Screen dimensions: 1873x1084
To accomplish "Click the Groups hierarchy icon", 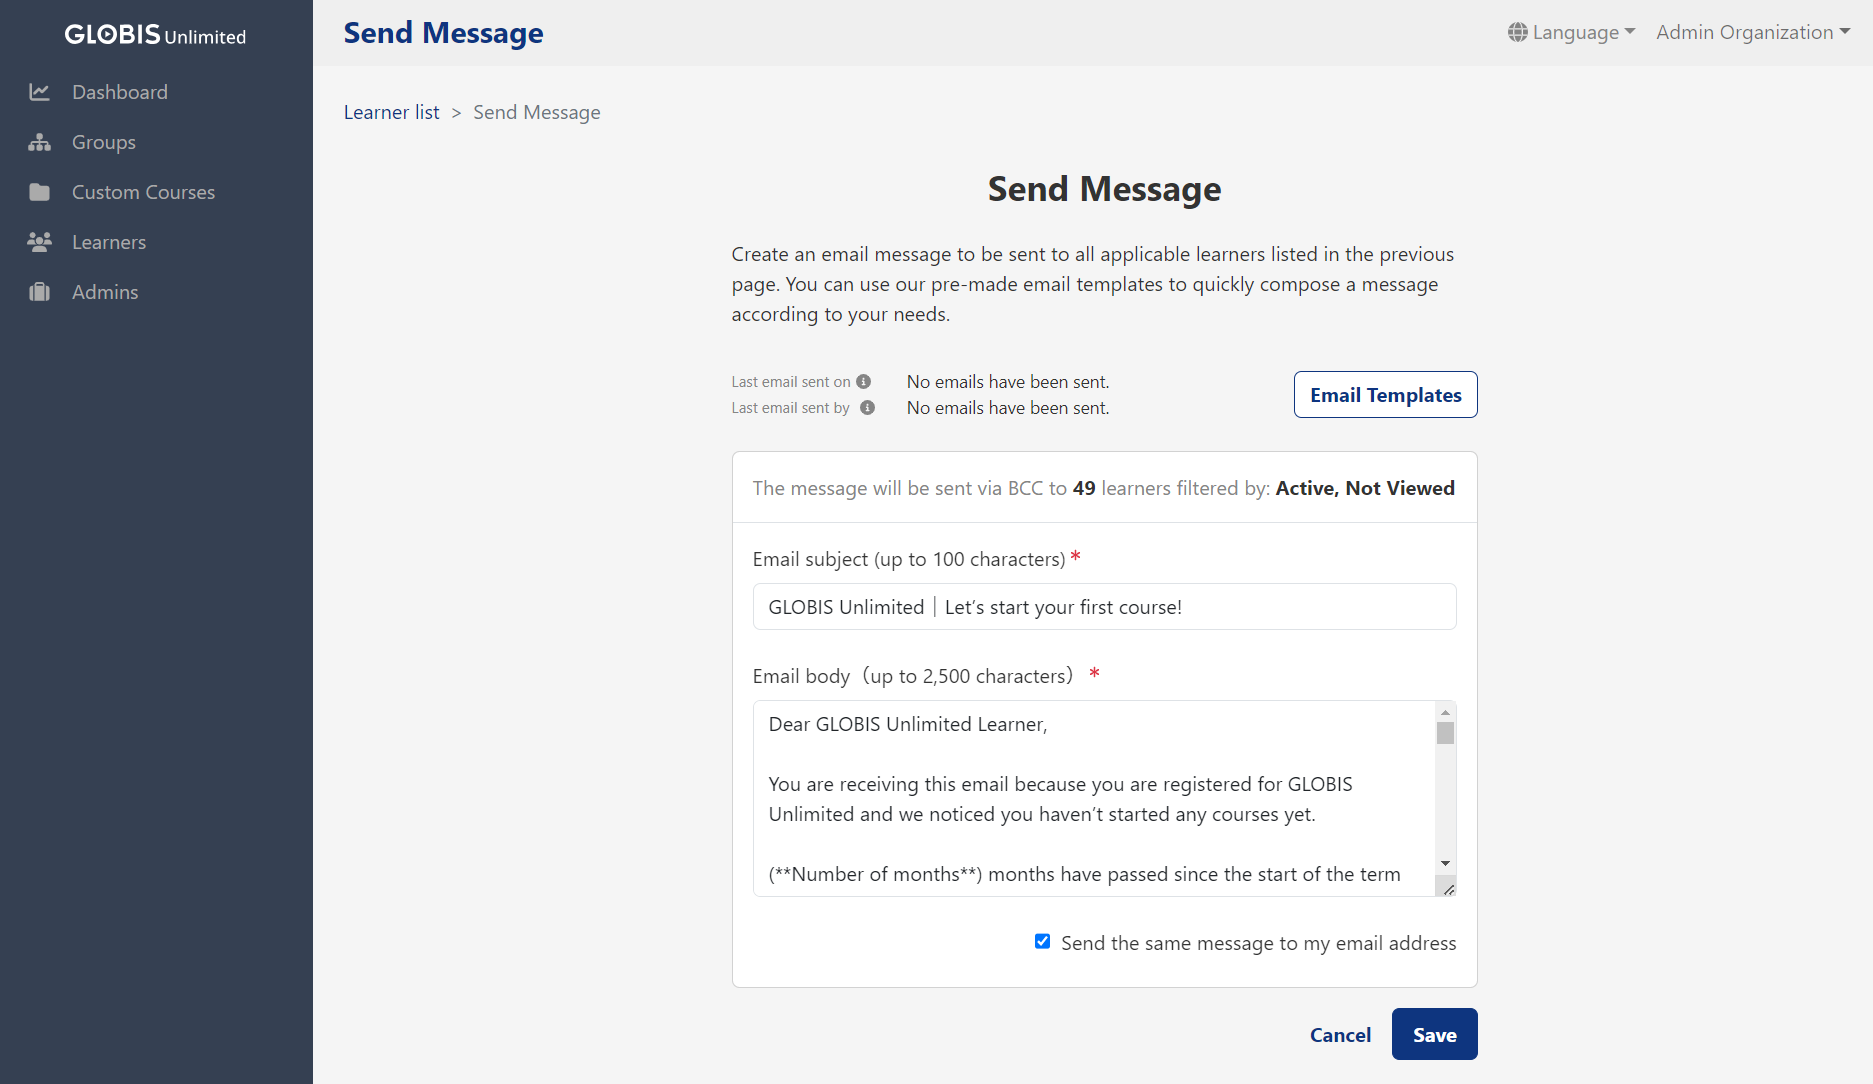I will pyautogui.click(x=40, y=142).
